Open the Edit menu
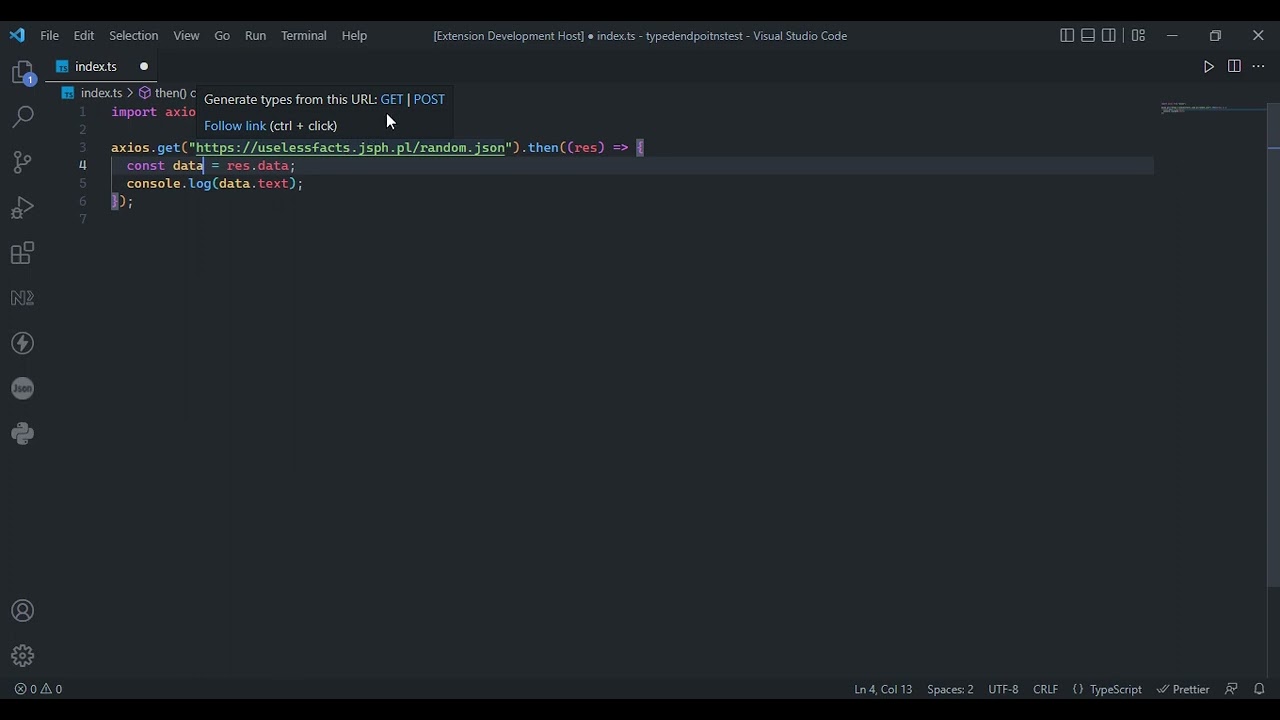Viewport: 1280px width, 720px height. coord(84,35)
